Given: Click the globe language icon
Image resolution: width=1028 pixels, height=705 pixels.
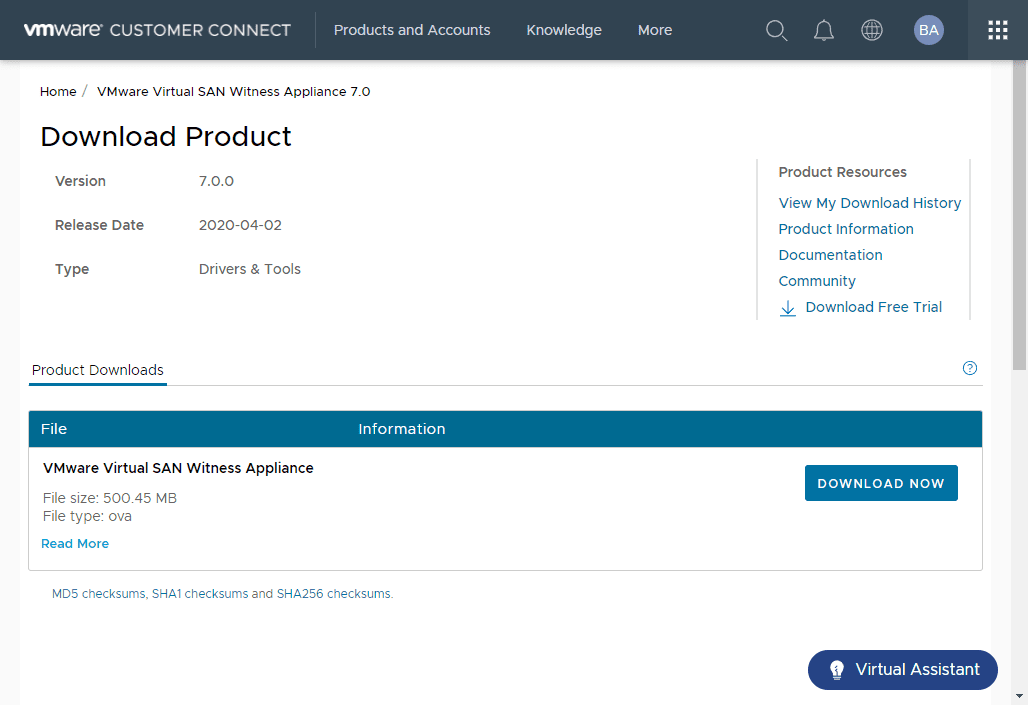Looking at the screenshot, I should pyautogui.click(x=872, y=30).
